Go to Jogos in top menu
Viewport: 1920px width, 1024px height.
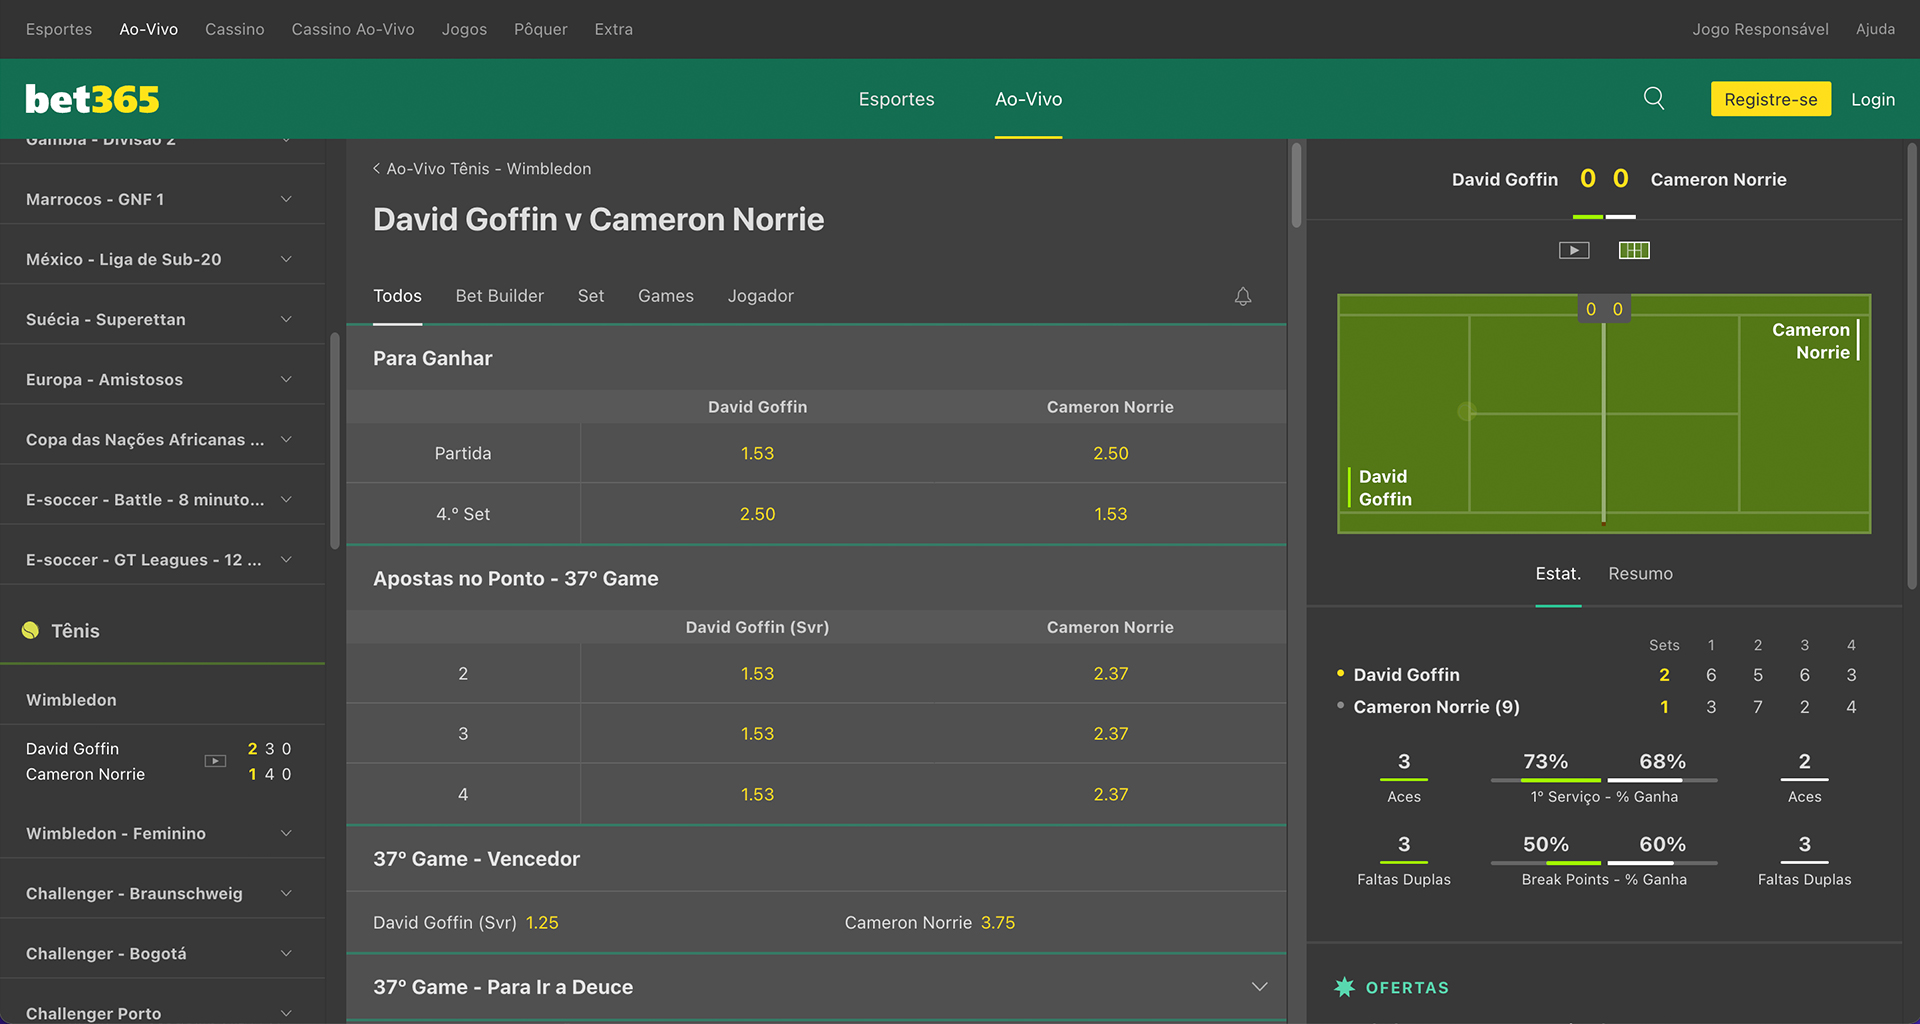click(464, 29)
